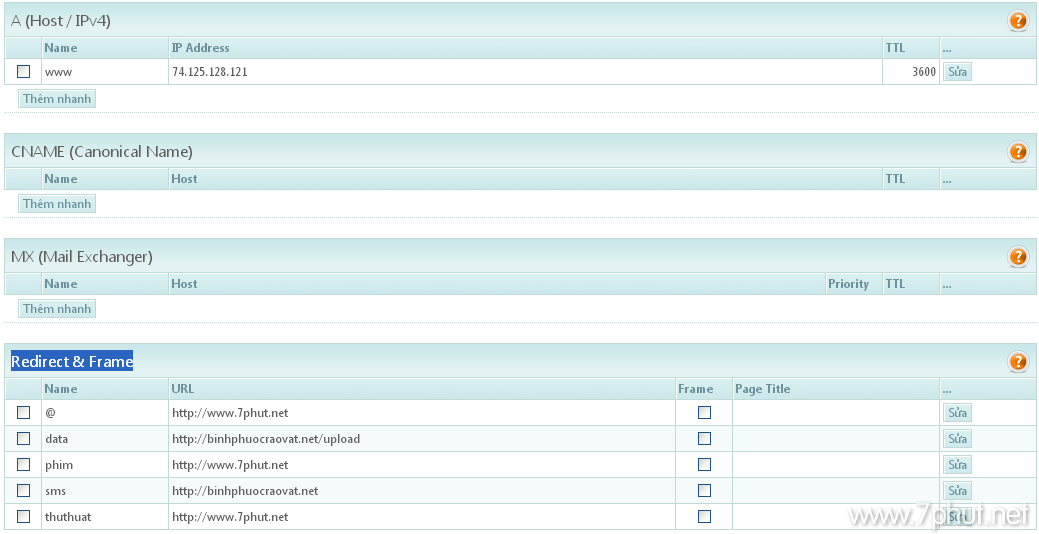Viewport: 1039px width, 534px height.
Task: Click Sửa for the www A record
Action: tap(957, 72)
